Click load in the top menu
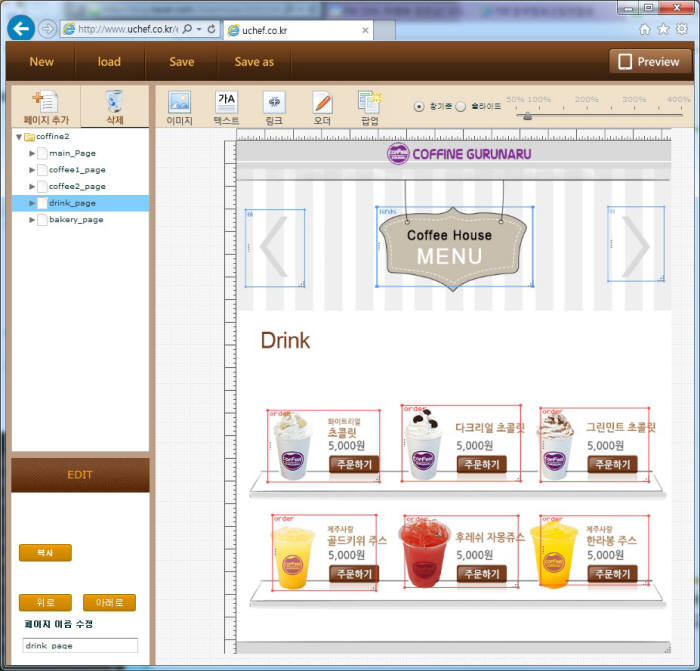 point(109,62)
